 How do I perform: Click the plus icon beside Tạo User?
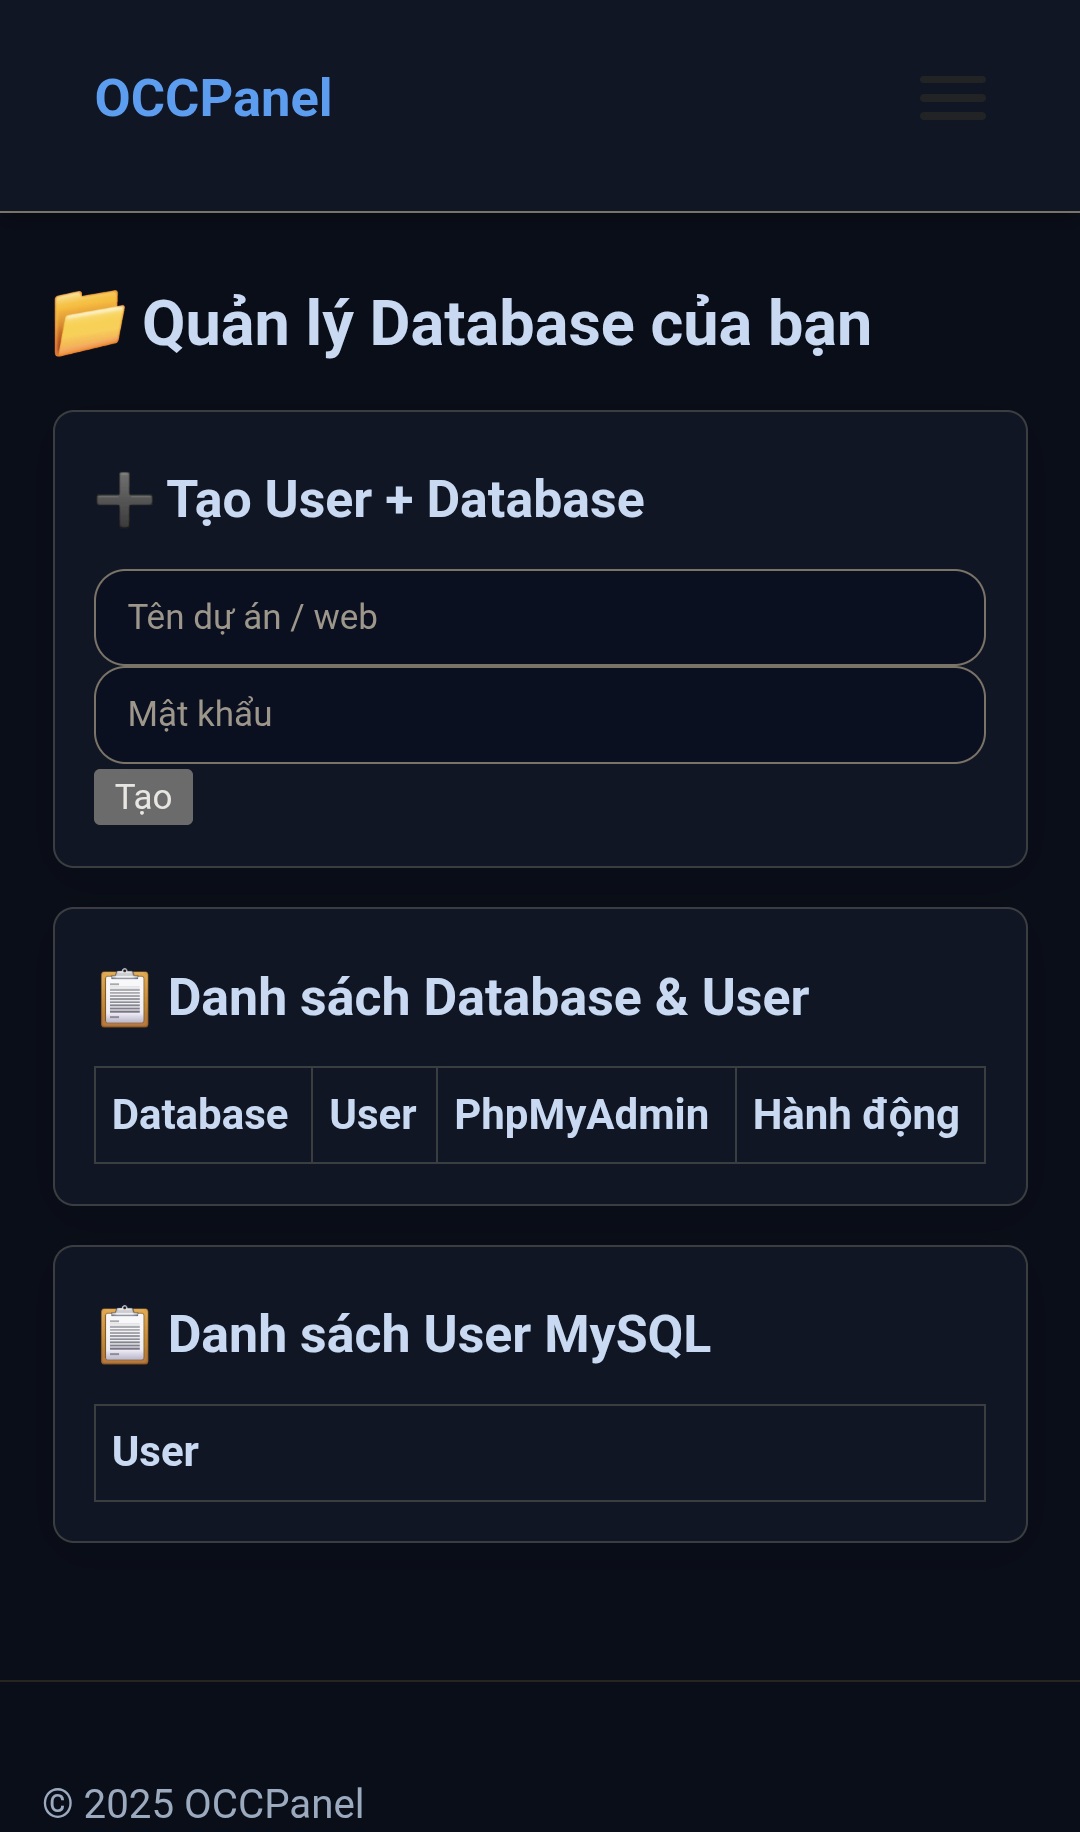(x=124, y=499)
